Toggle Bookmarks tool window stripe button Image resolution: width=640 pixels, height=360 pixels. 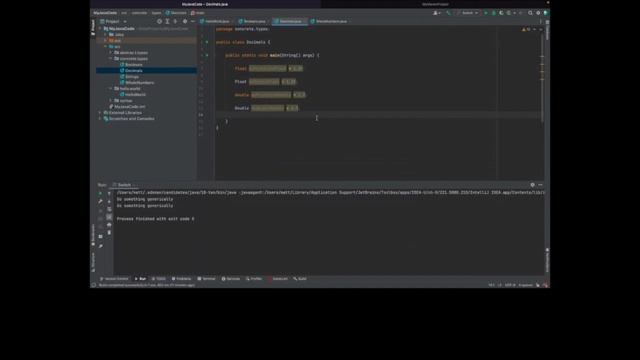pos(93,235)
